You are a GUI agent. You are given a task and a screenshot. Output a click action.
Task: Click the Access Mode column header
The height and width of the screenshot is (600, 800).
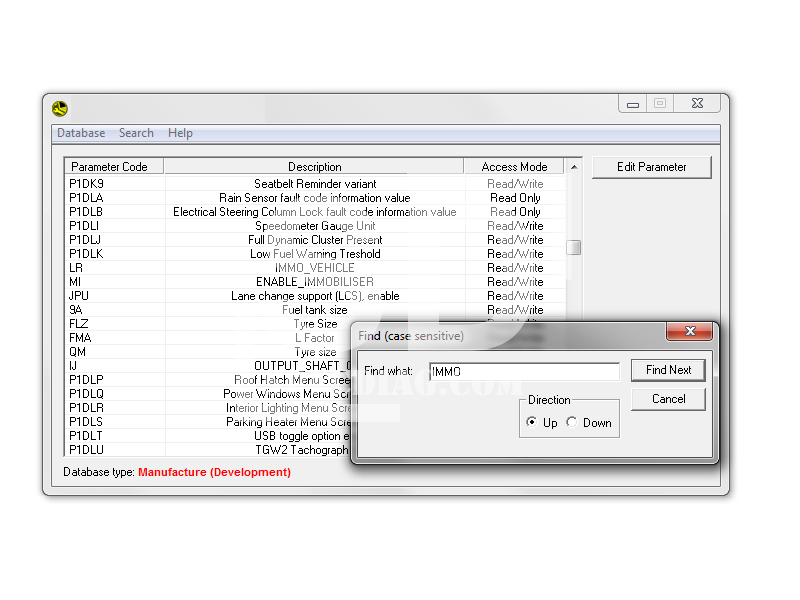click(514, 167)
